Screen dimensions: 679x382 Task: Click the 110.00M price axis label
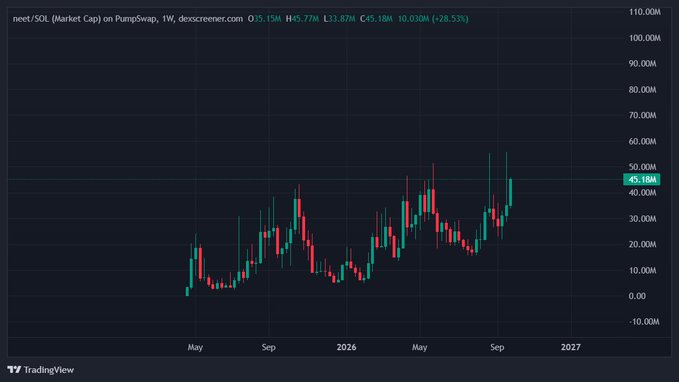click(645, 12)
